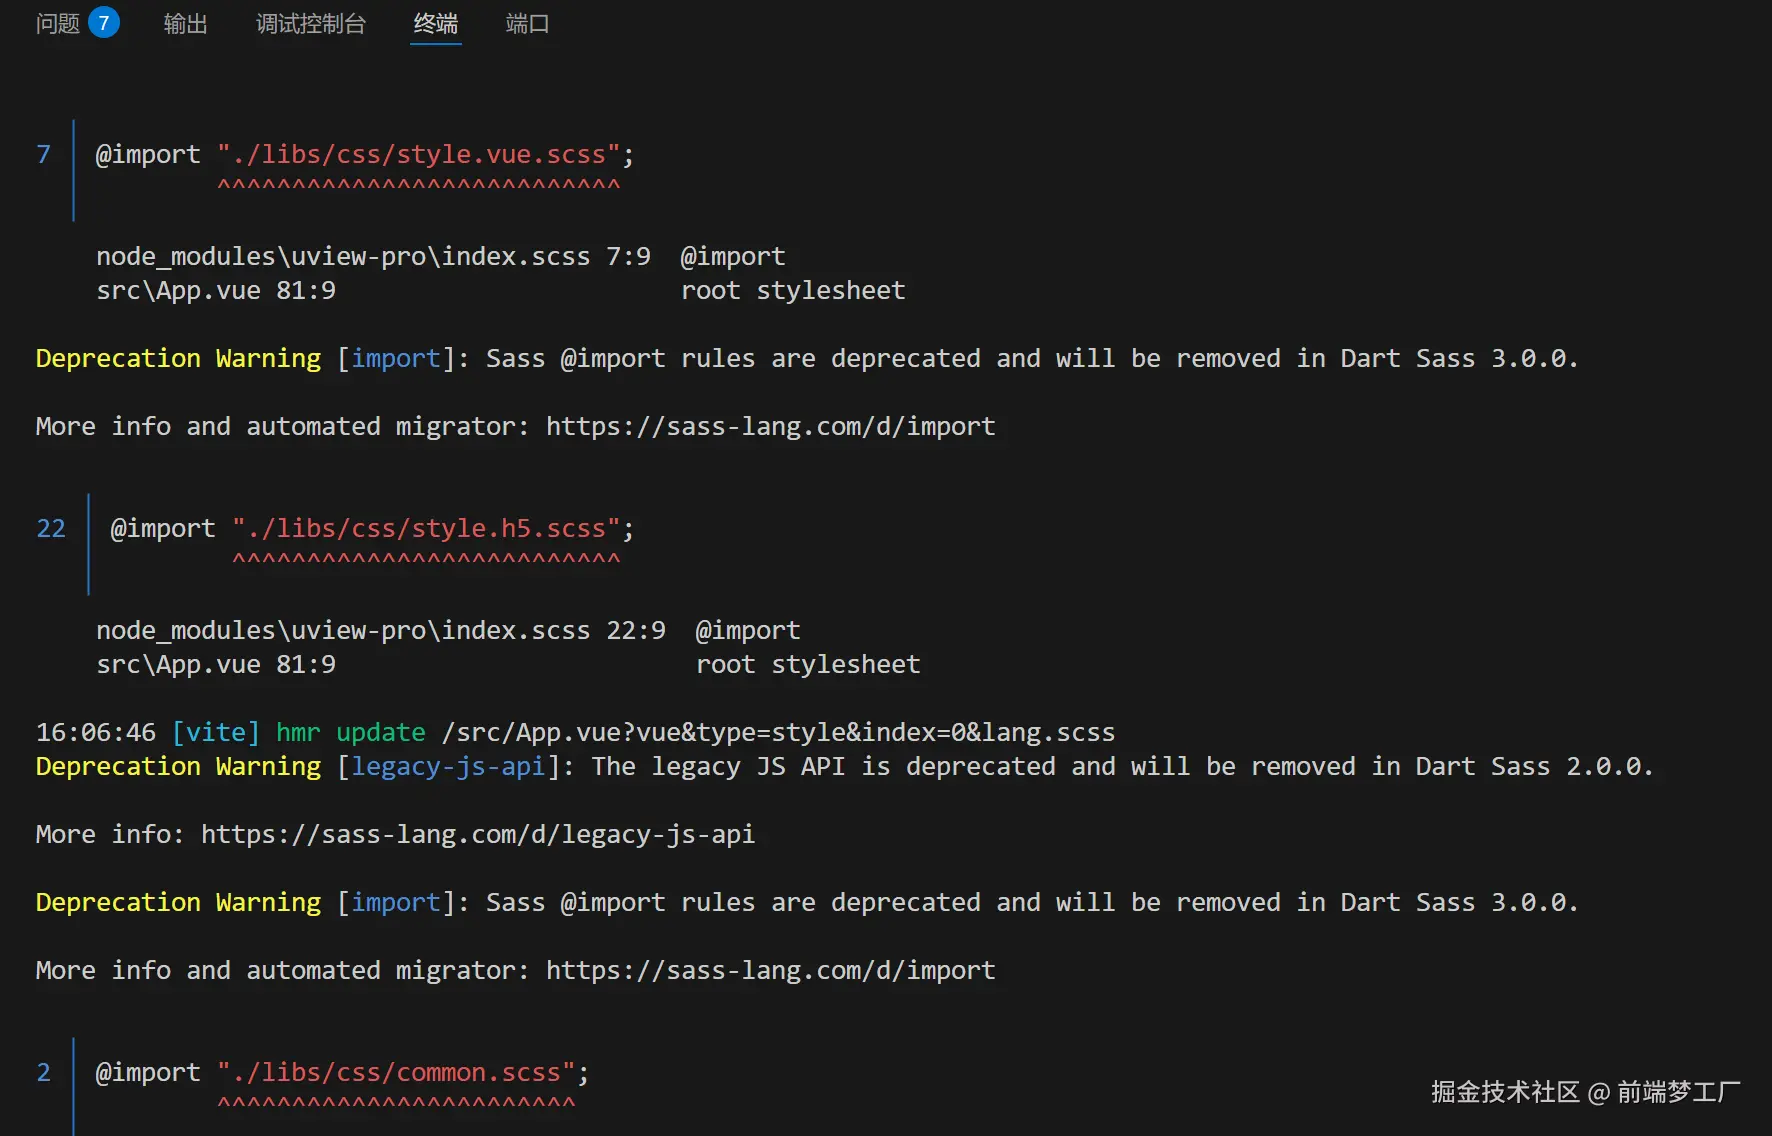Image resolution: width=1772 pixels, height=1136 pixels.
Task: Click the ./libs/css/common.scss import path
Action: 396,1072
